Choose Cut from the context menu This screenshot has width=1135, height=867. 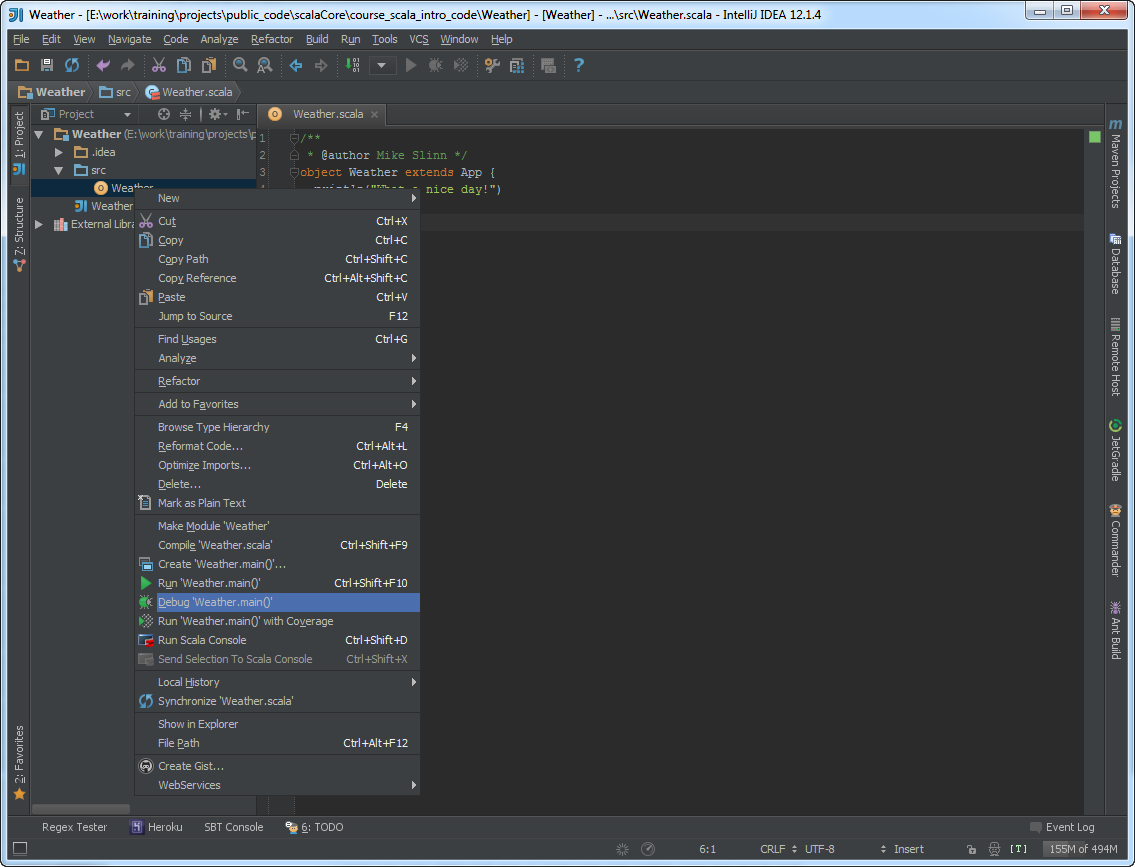point(277,221)
